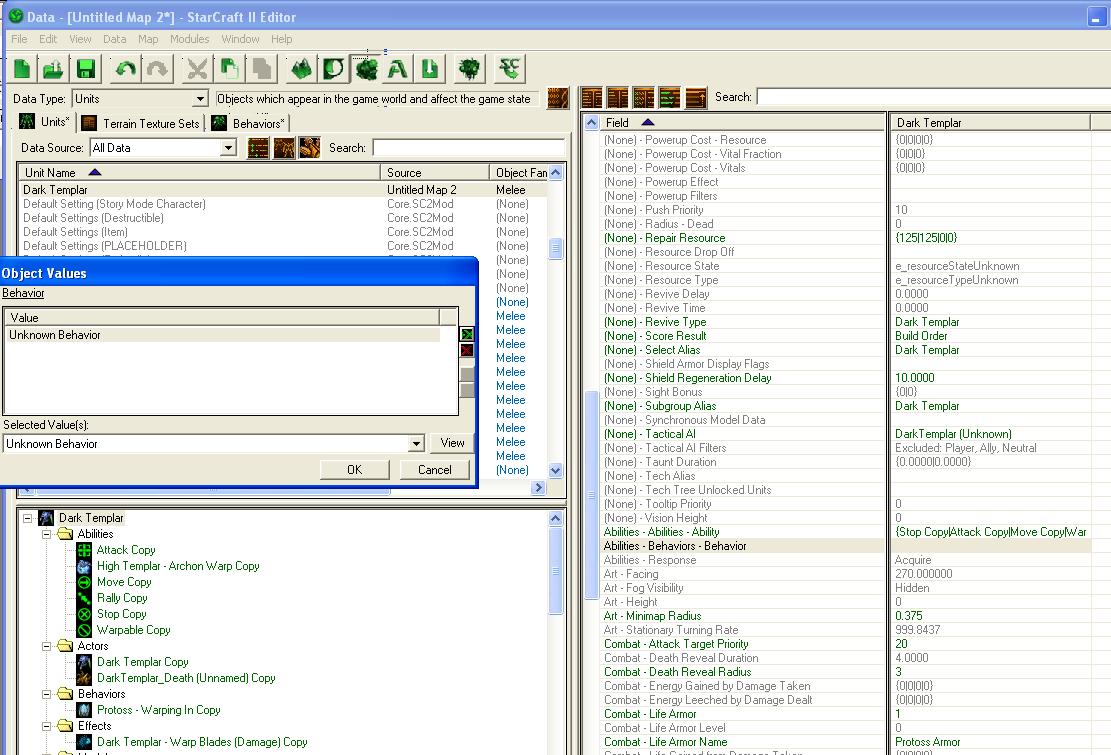Toggle first field view icon in right pane
Screen dimensions: 1111x755
click(x=592, y=98)
